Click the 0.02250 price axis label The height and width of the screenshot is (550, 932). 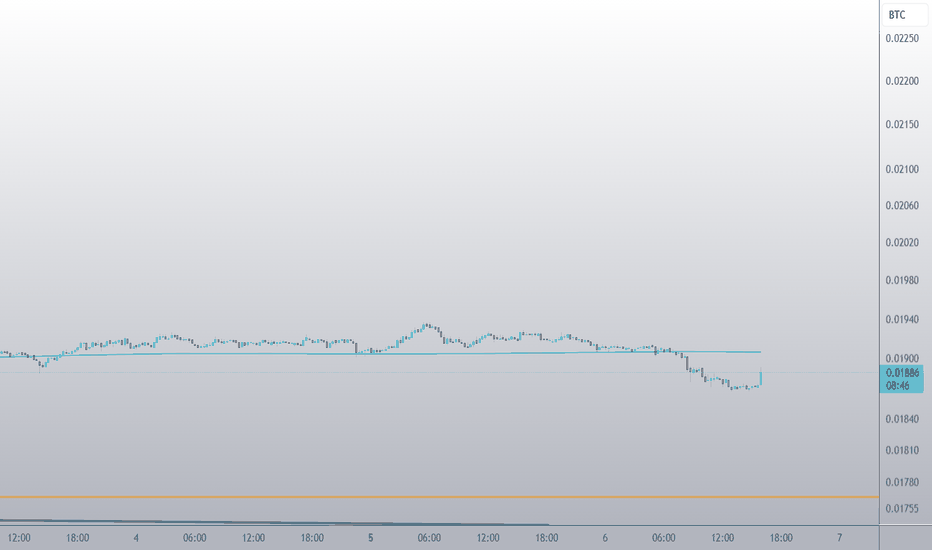(902, 39)
